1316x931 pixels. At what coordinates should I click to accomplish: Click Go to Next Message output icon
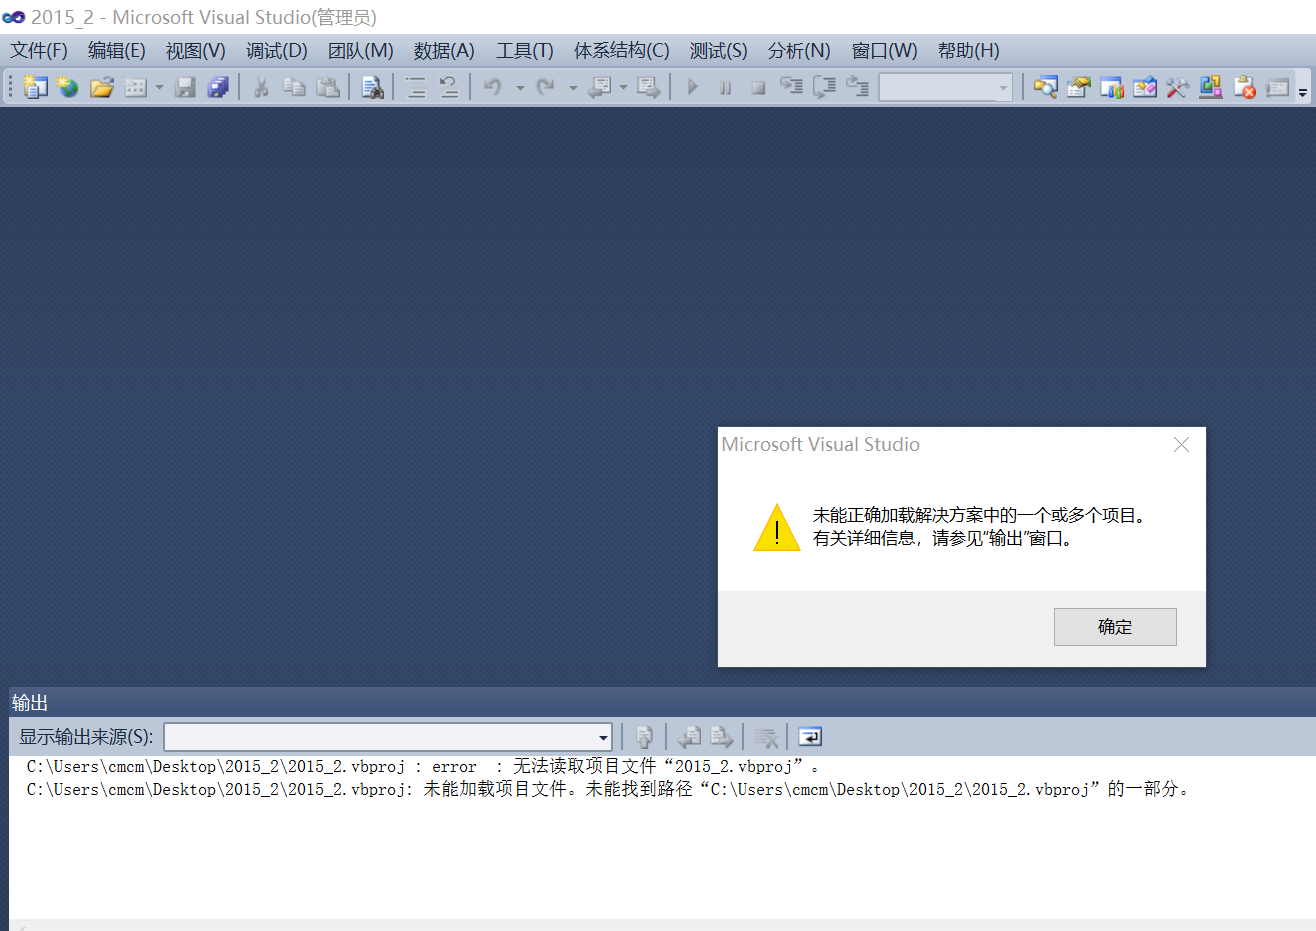[721, 737]
